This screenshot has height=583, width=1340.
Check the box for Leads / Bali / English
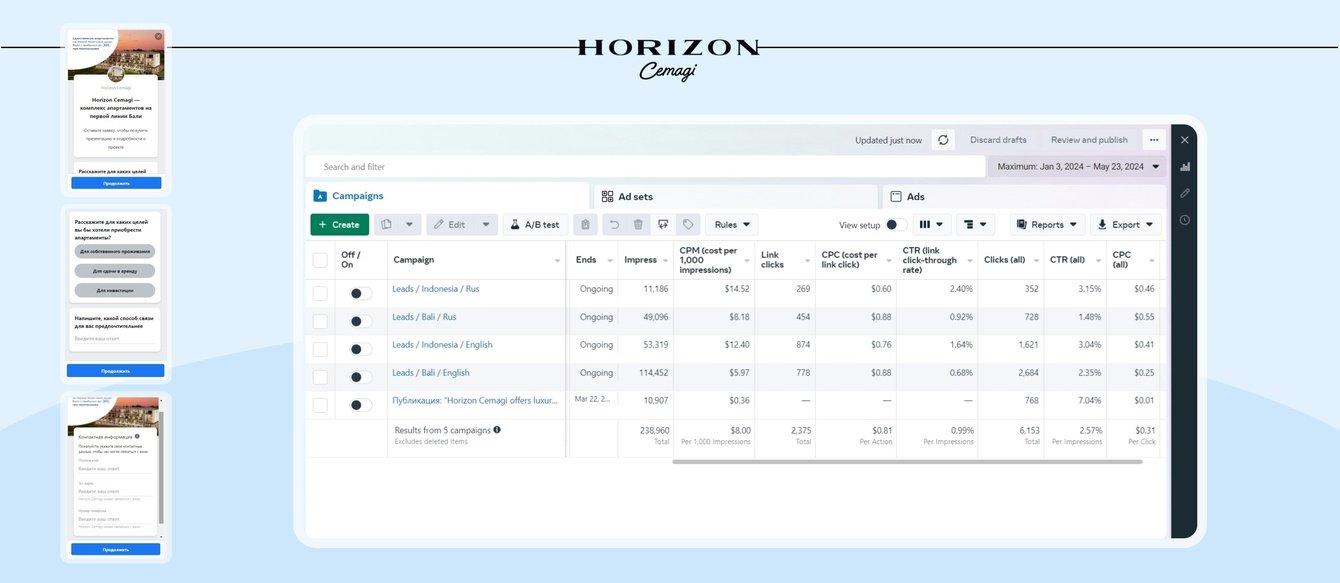[320, 377]
